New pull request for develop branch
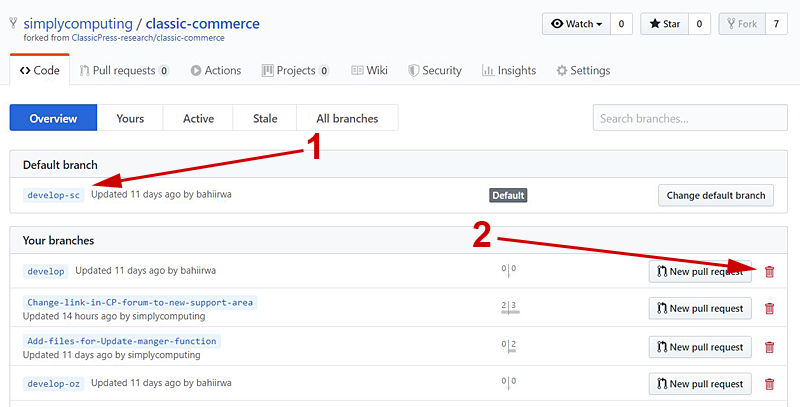The width and height of the screenshot is (800, 407). [x=700, y=272]
